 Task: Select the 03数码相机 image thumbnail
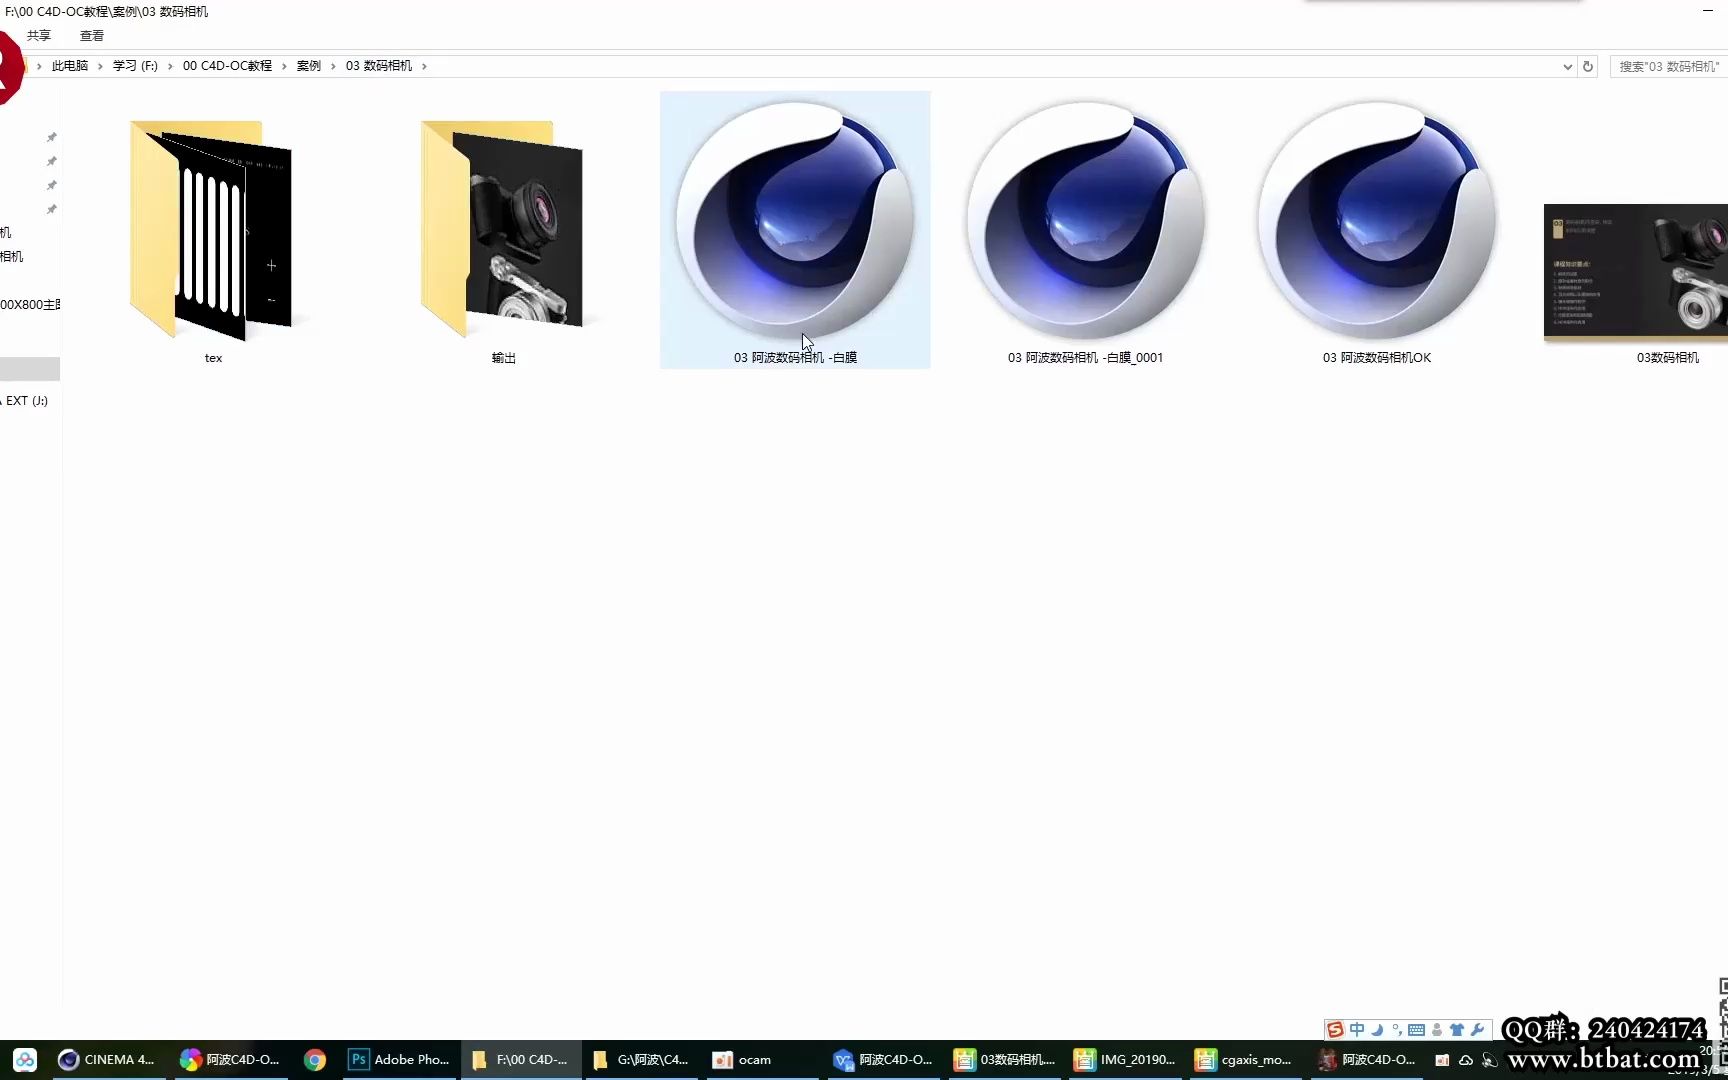[1636, 272]
